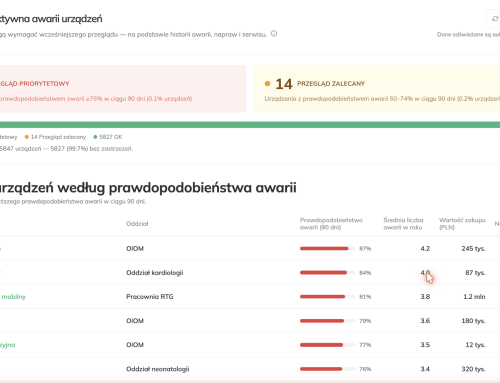Click the 81% probability bar
The width and height of the screenshot is (500, 383).
click(327, 297)
